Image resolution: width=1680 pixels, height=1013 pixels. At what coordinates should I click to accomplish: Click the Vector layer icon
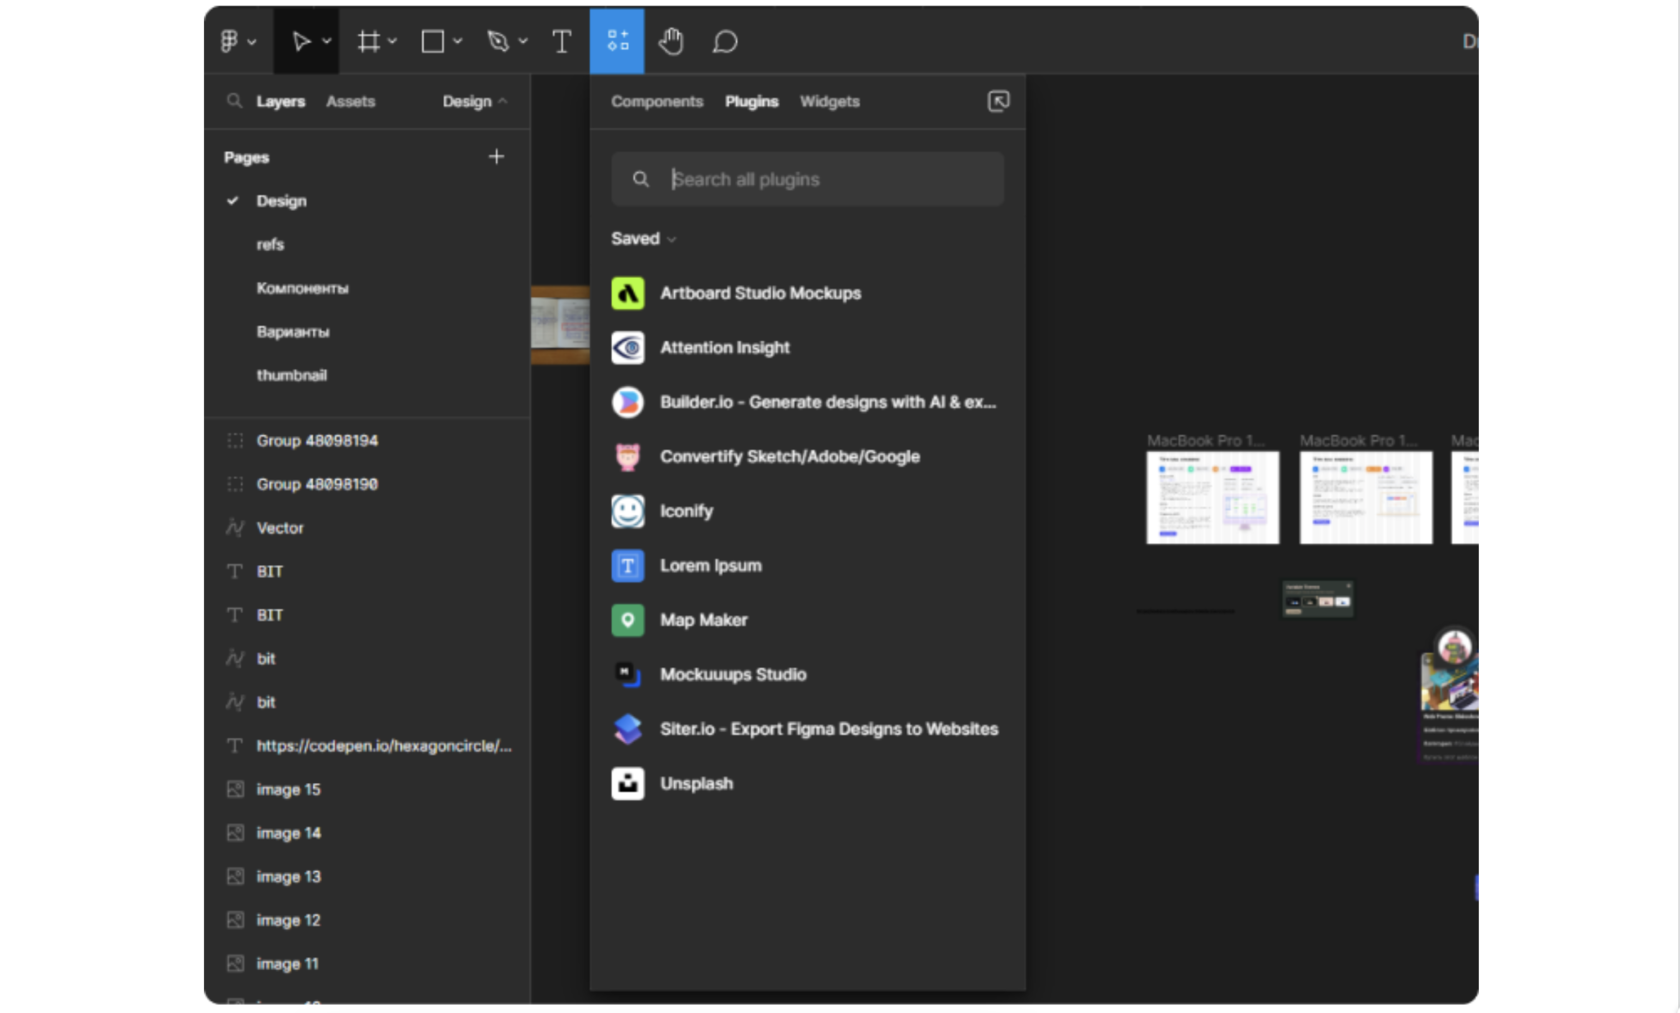(x=235, y=527)
